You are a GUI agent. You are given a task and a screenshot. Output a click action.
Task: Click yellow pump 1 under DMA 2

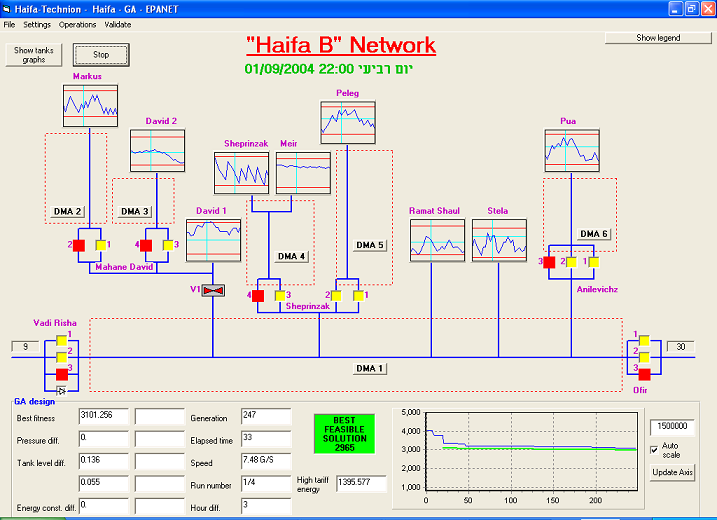point(101,246)
